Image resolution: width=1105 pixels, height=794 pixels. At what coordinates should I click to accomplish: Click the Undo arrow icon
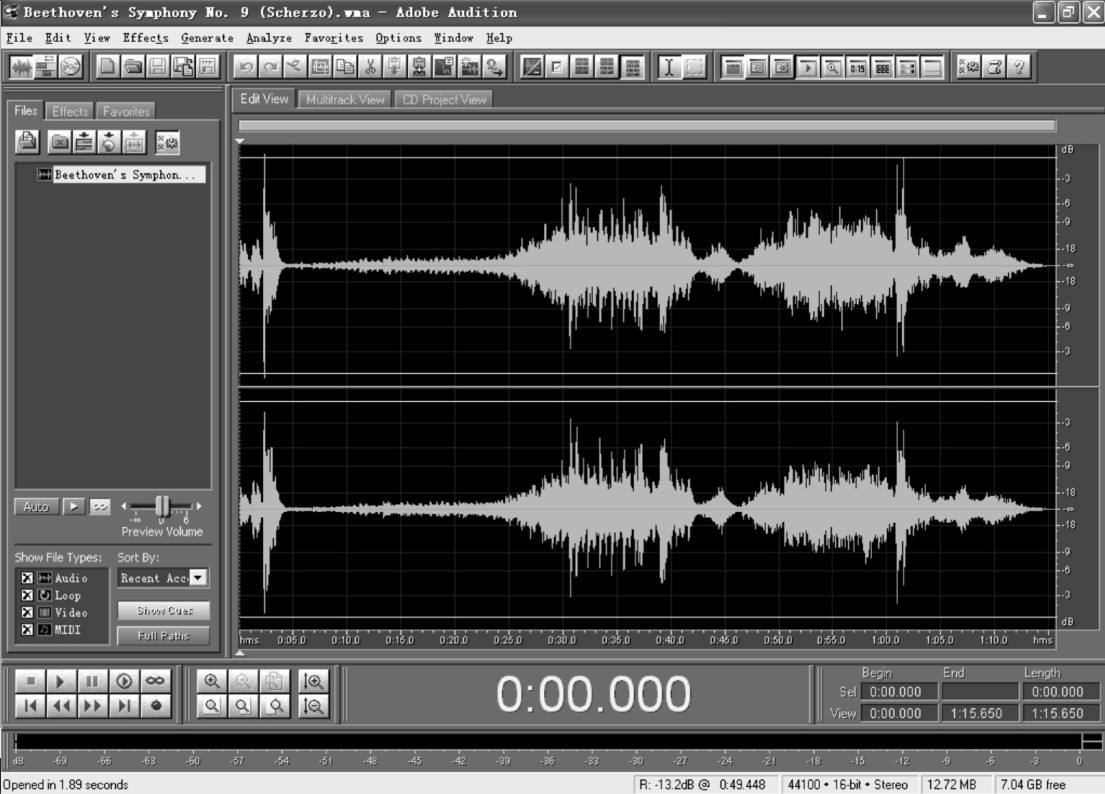[246, 67]
